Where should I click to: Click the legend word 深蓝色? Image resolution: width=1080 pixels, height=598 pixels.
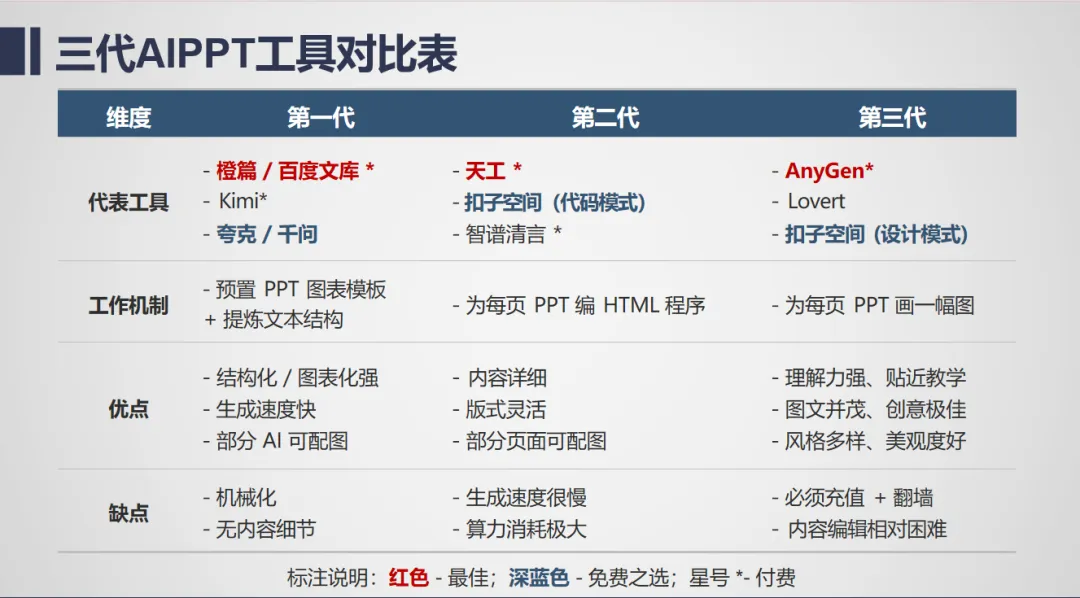point(539,577)
